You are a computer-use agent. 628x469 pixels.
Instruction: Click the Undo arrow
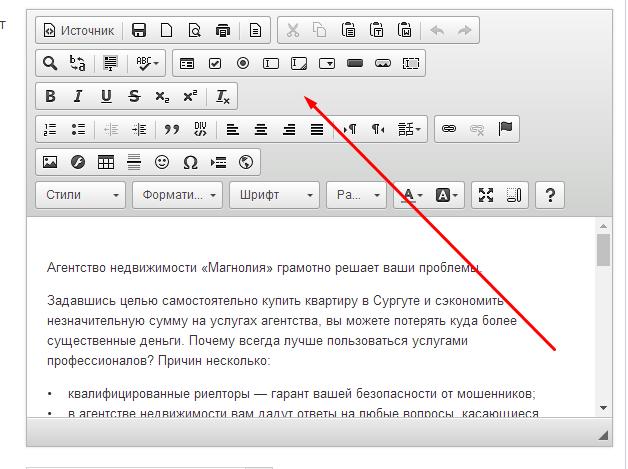[437, 30]
